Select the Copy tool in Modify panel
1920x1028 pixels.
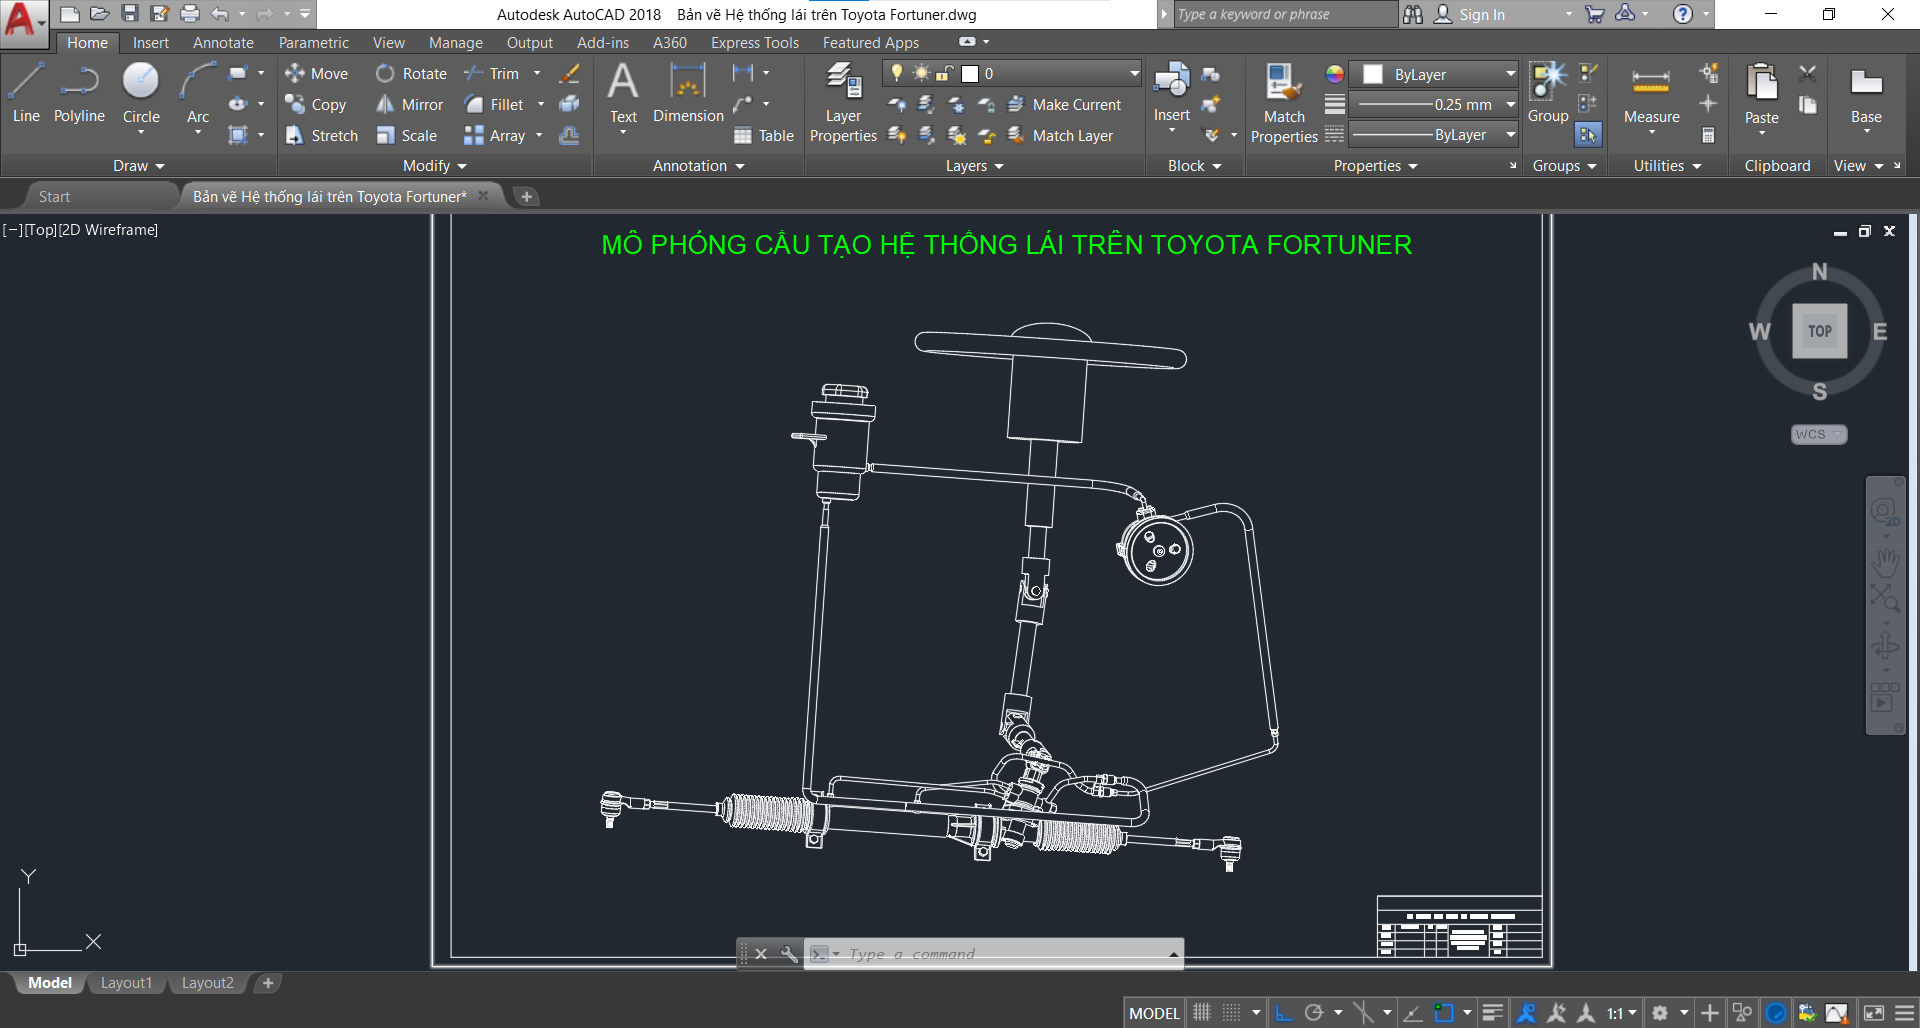pyautogui.click(x=315, y=104)
